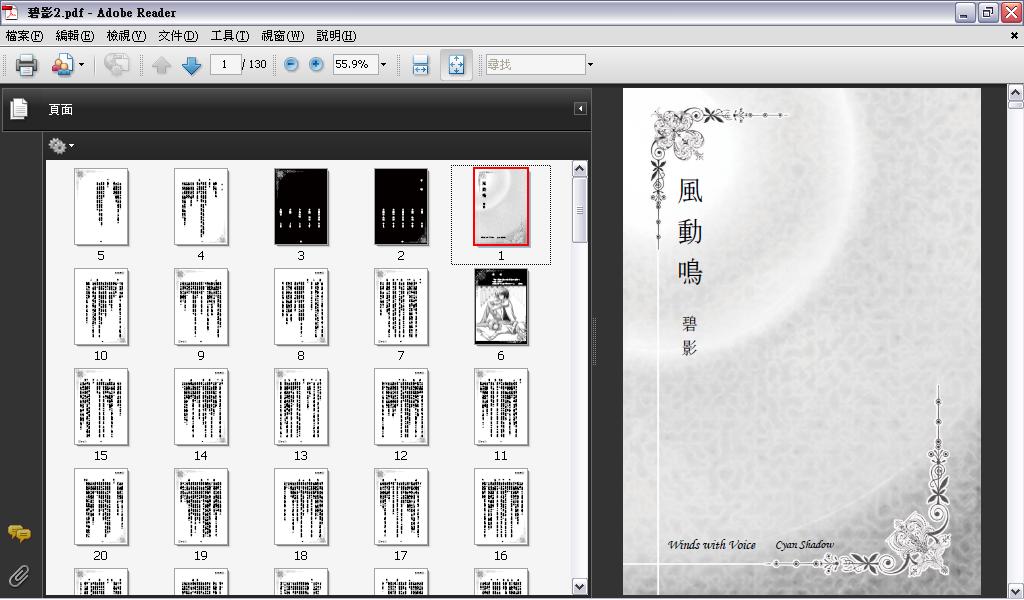This screenshot has width=1024, height=600.
Task: Click the thumbnail panel scrollbar thumb
Action: tap(579, 210)
